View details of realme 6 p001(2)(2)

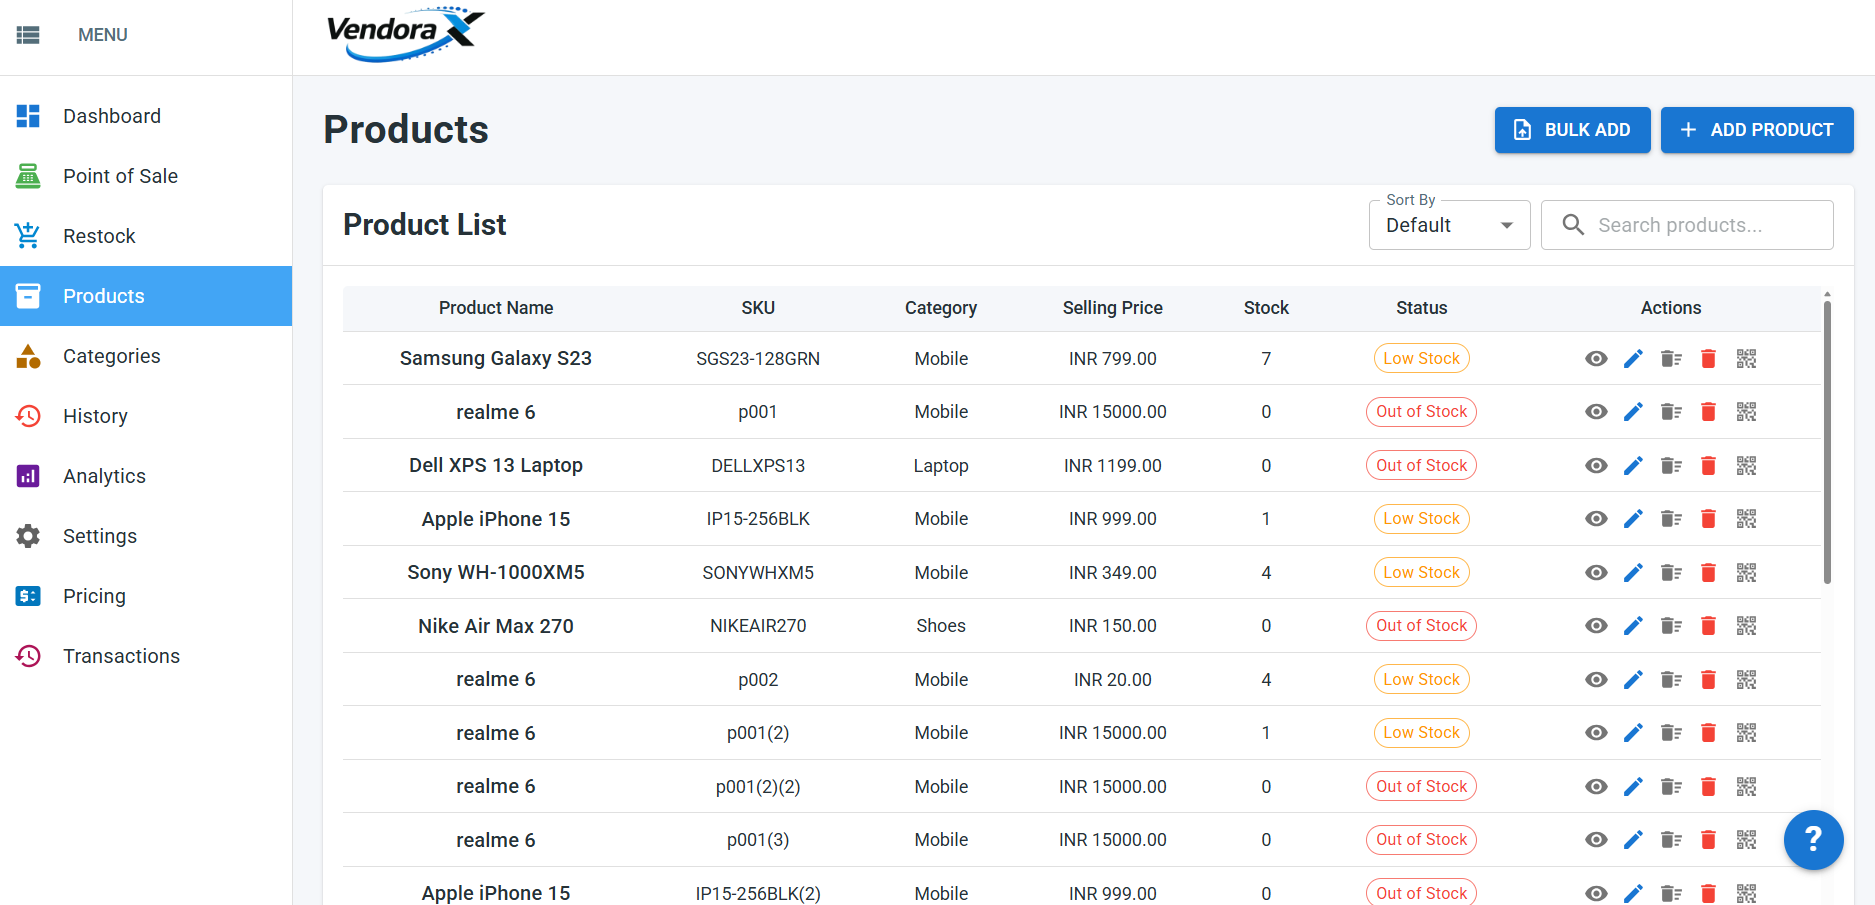tap(1596, 787)
